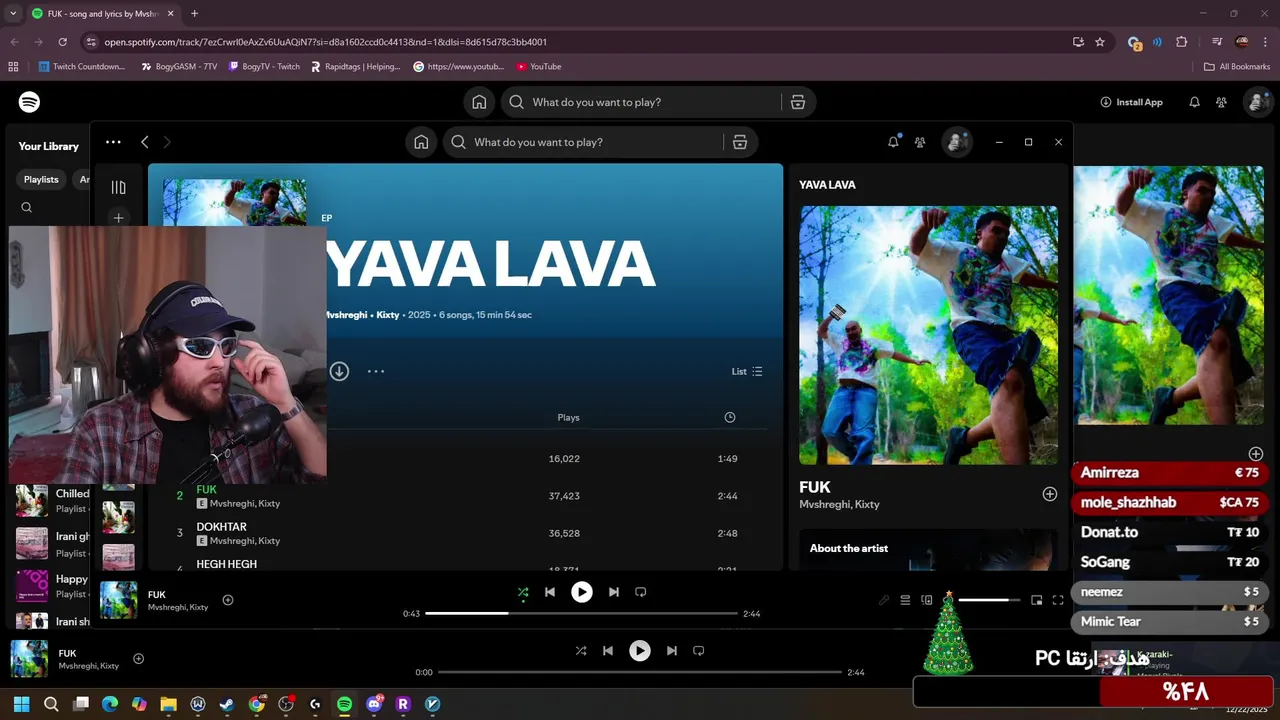Search in Your Library in web player
This screenshot has width=1280, height=720.
pyautogui.click(x=27, y=208)
